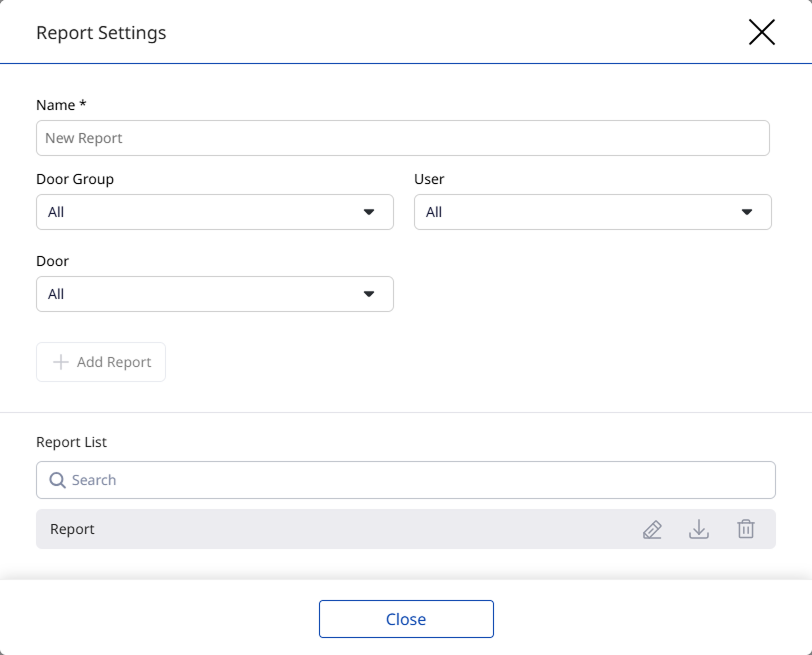This screenshot has width=812, height=655.
Task: Click into the Report List search field
Action: click(x=420, y=480)
